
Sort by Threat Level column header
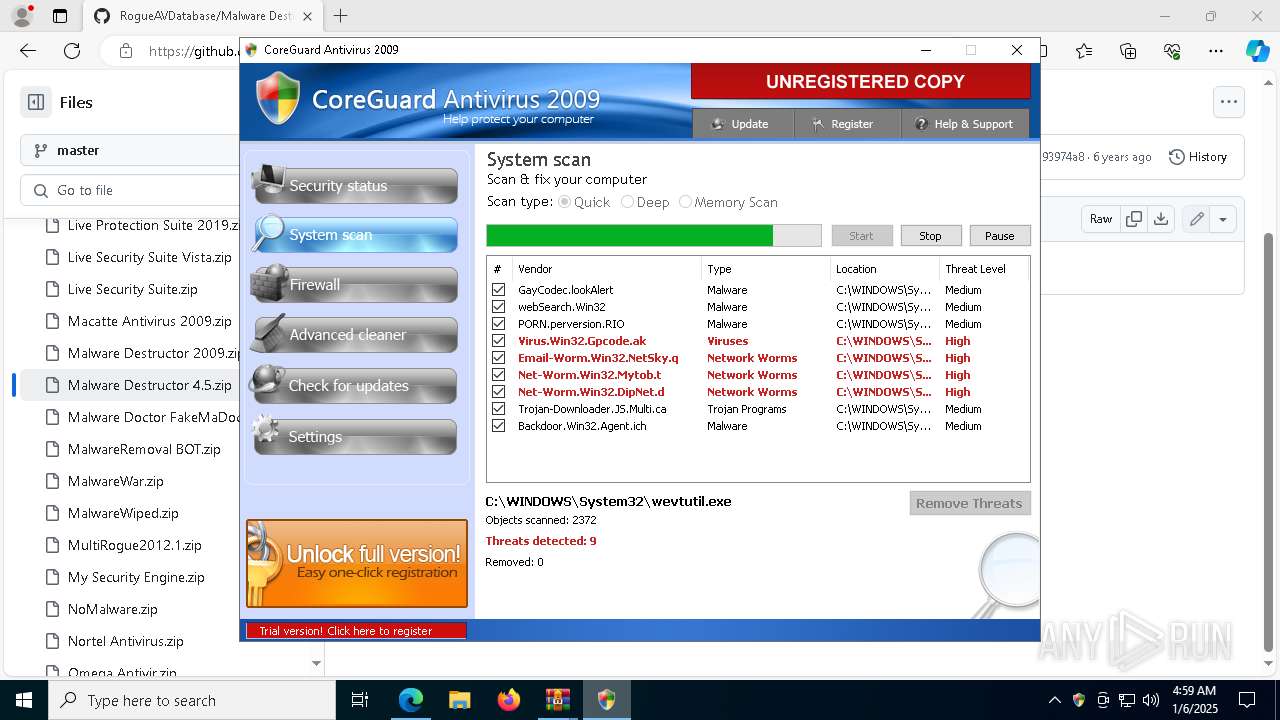point(984,269)
